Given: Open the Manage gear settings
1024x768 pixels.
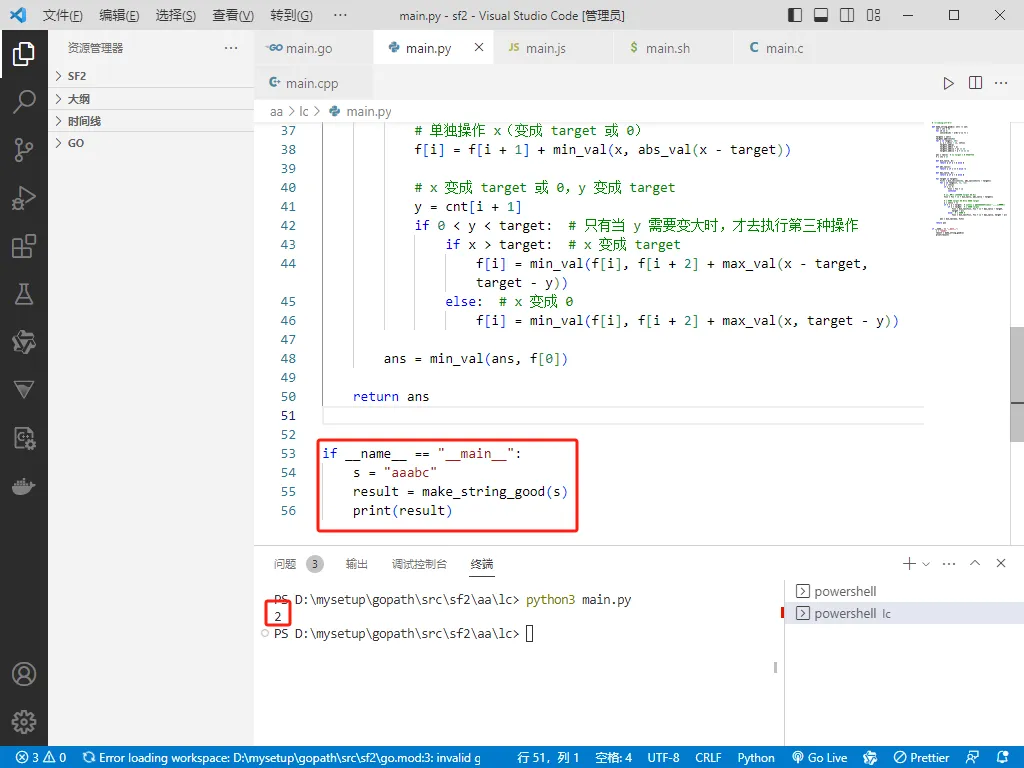Looking at the screenshot, I should (24, 722).
